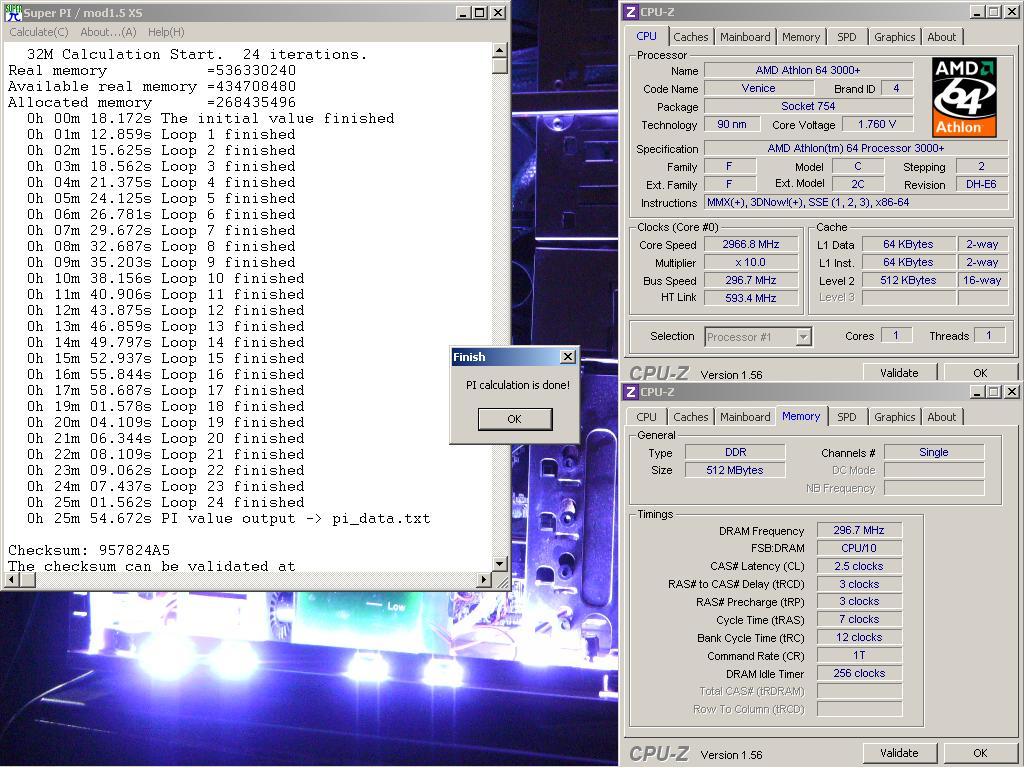Select About tab in upper CPU-Z window
This screenshot has height=768, width=1024.
click(x=942, y=37)
